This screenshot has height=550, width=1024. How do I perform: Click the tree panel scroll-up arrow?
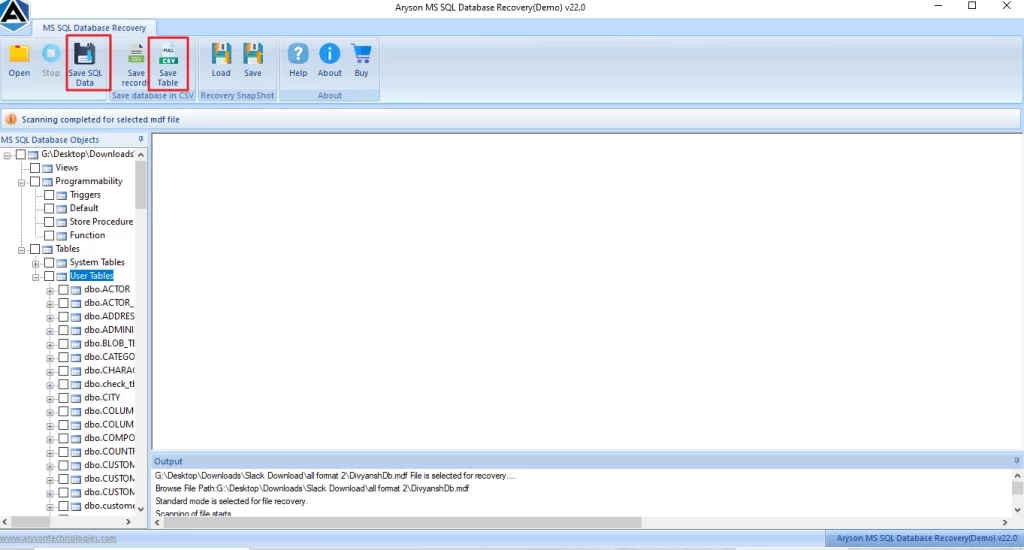pyautogui.click(x=140, y=155)
